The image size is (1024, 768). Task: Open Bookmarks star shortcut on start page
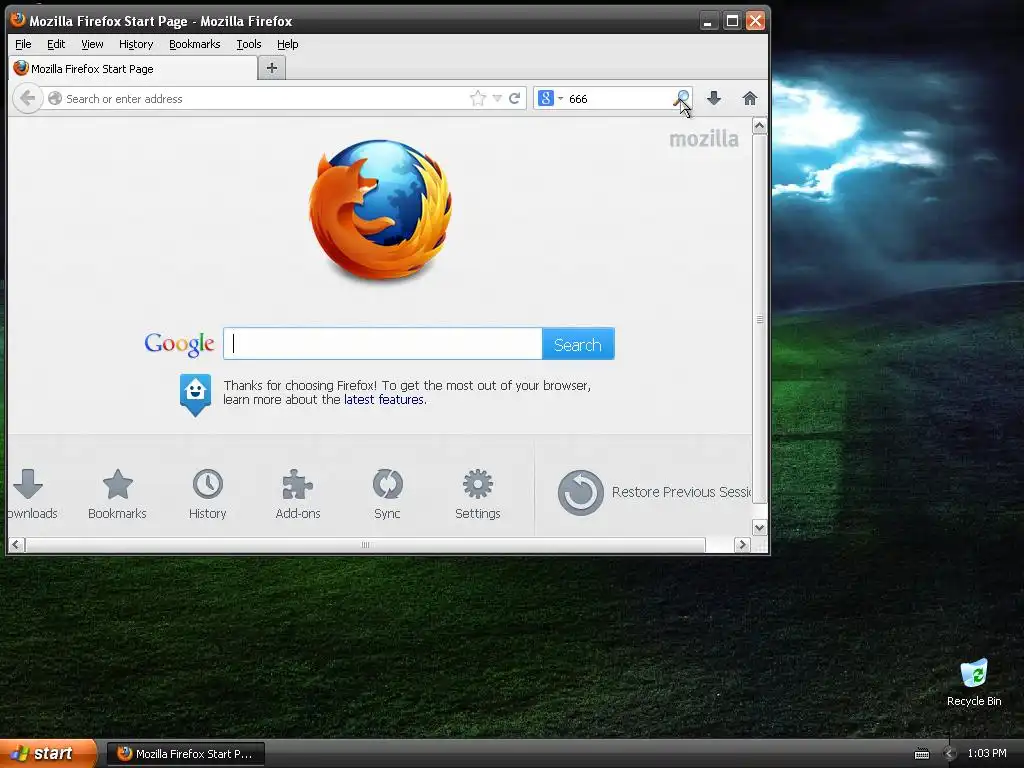coord(118,494)
